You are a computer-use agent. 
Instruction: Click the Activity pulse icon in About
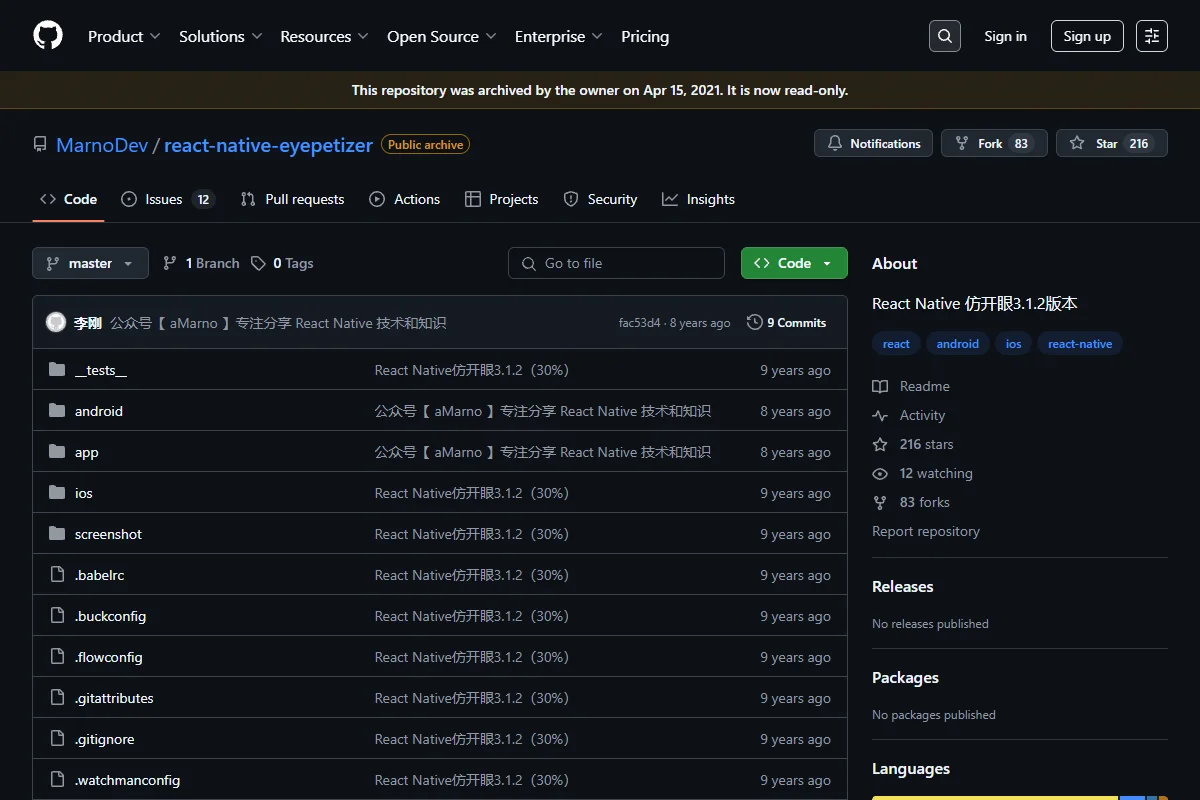pos(880,415)
